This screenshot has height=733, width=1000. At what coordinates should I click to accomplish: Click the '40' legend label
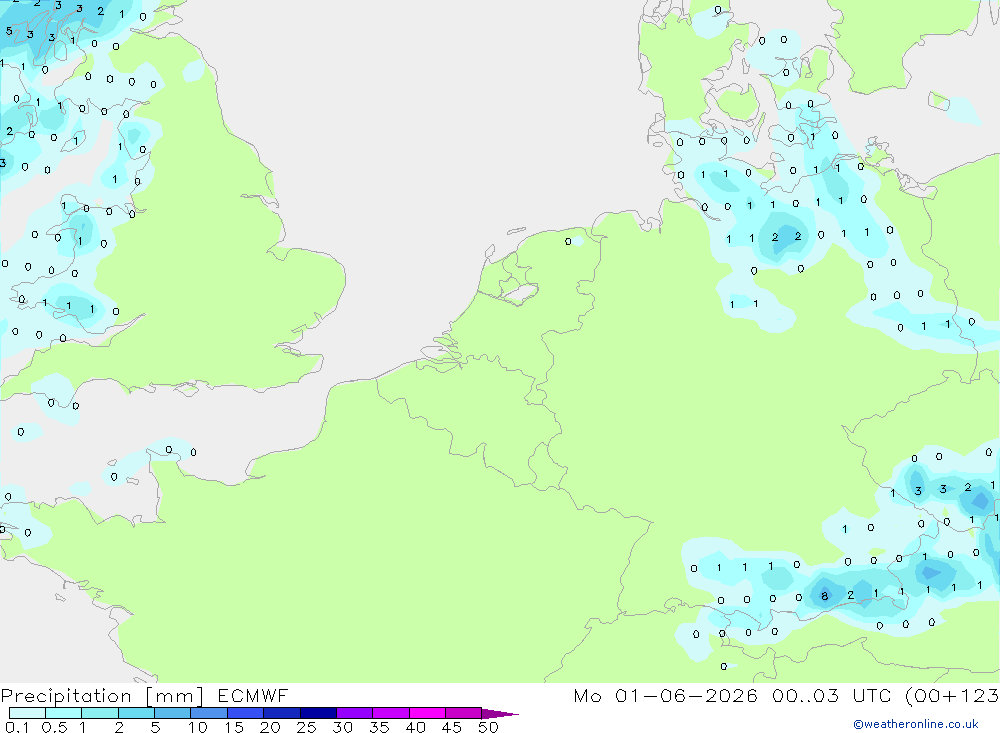(x=415, y=727)
